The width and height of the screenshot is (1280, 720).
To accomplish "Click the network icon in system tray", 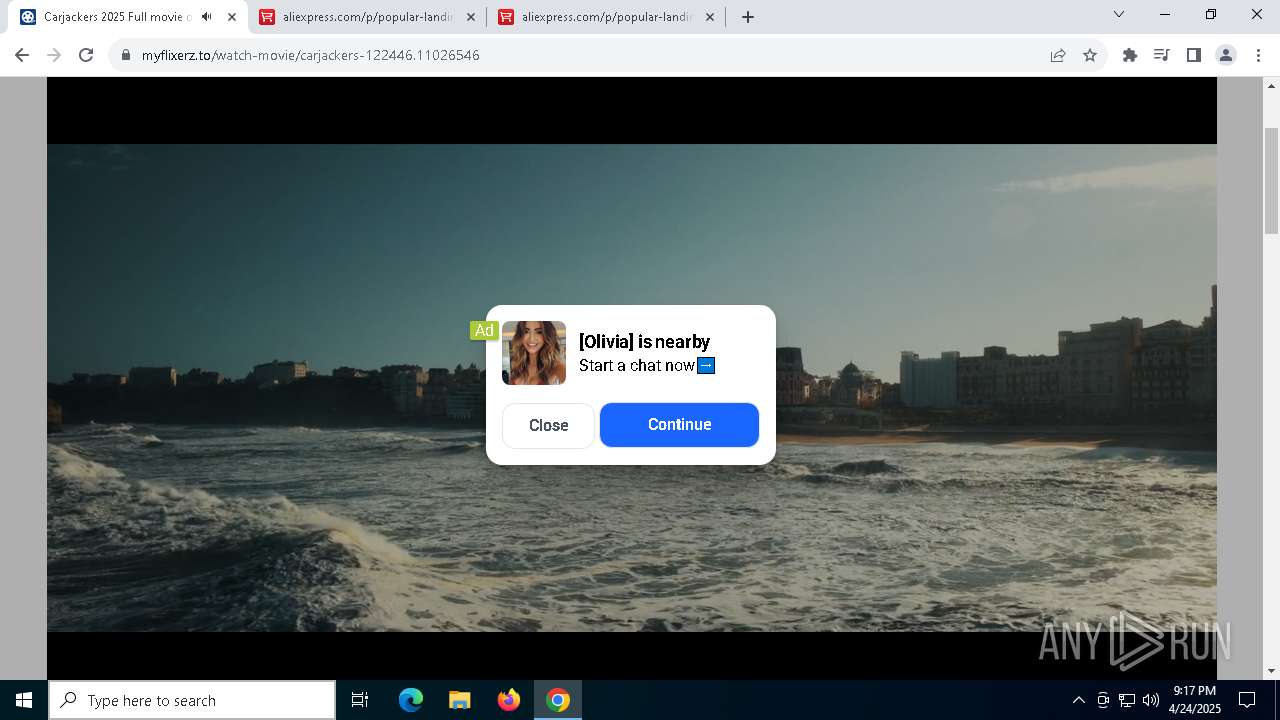I will [1127, 700].
